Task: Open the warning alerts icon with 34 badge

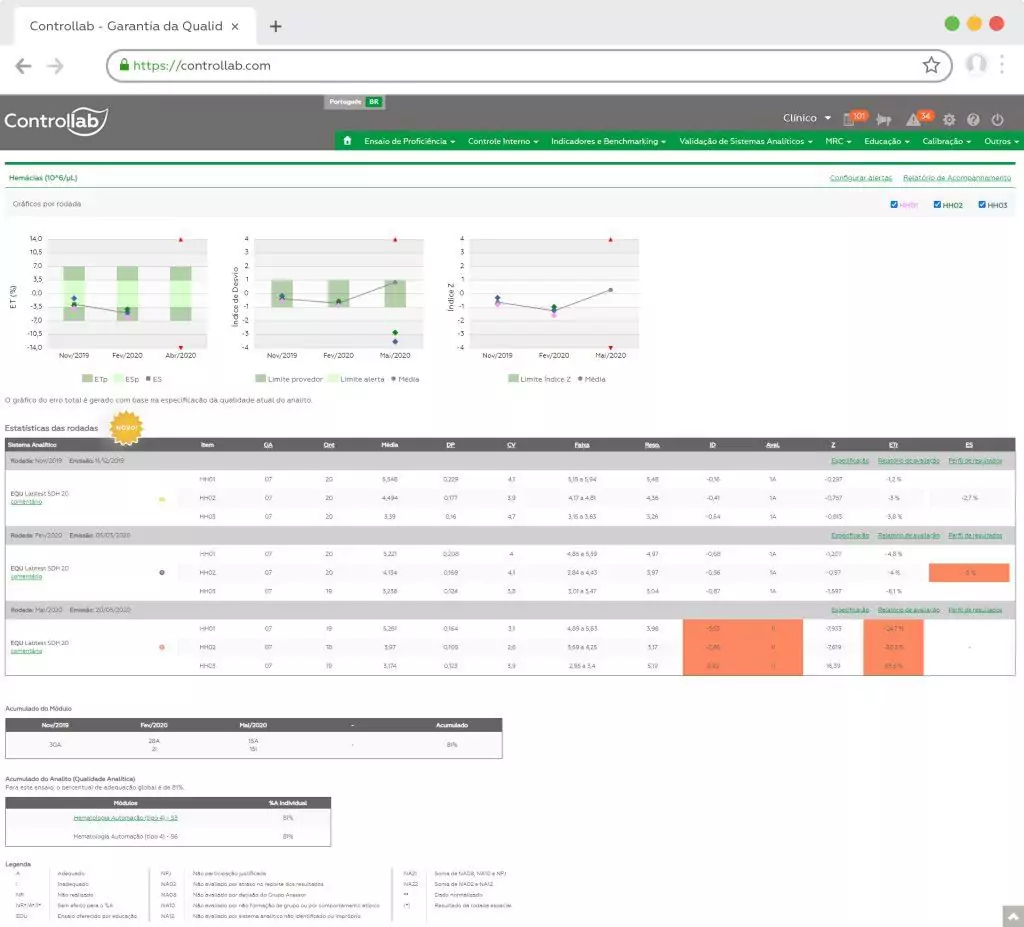Action: [x=914, y=119]
